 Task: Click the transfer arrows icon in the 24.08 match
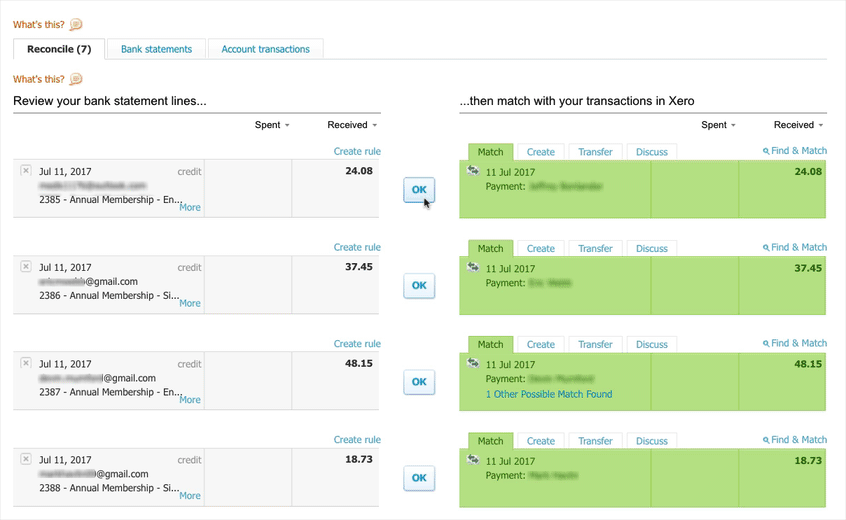pos(473,170)
